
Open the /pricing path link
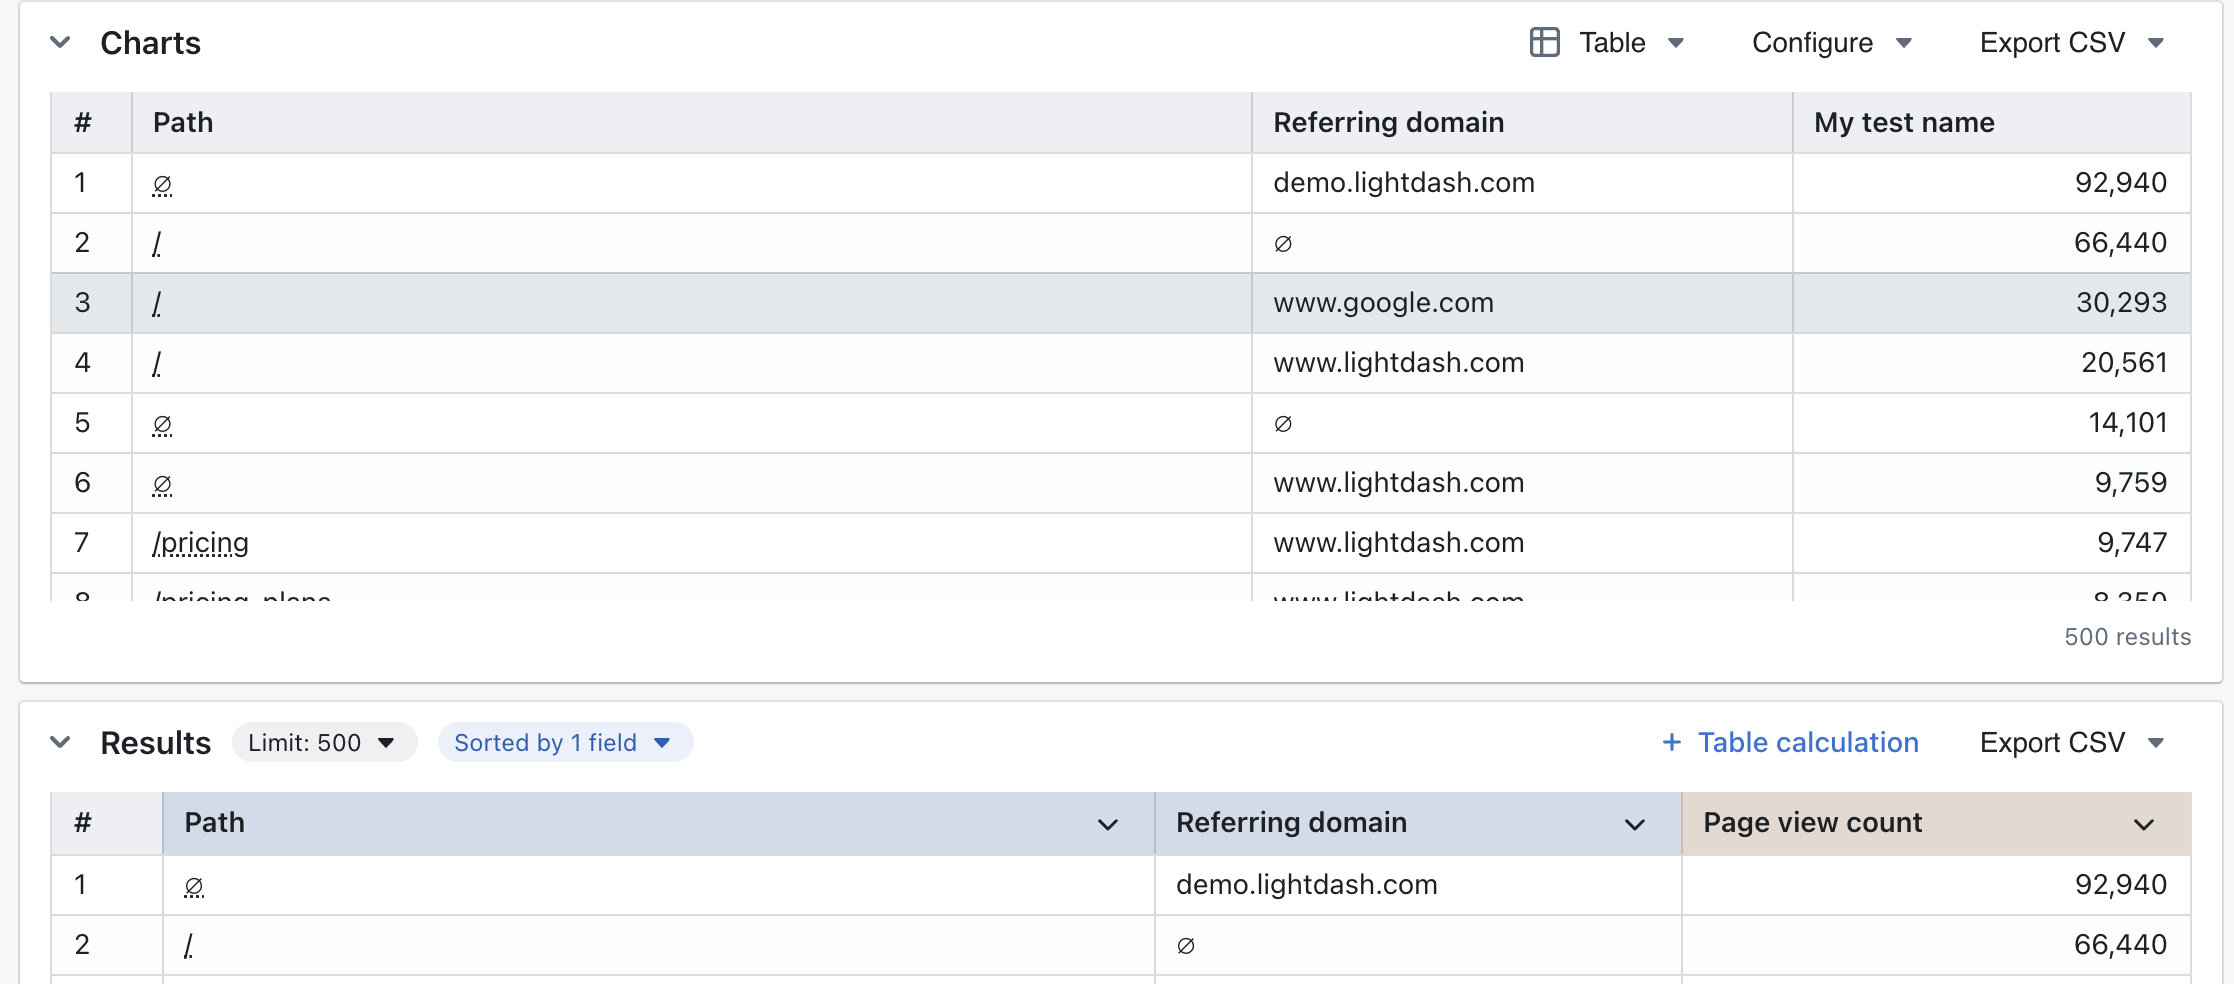tap(201, 543)
